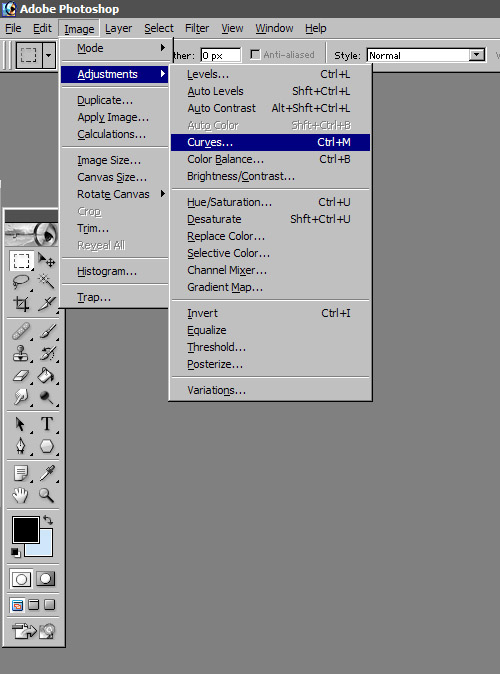Select the Smudge tool
Viewport: 500px width, 674px height.
tap(21, 397)
